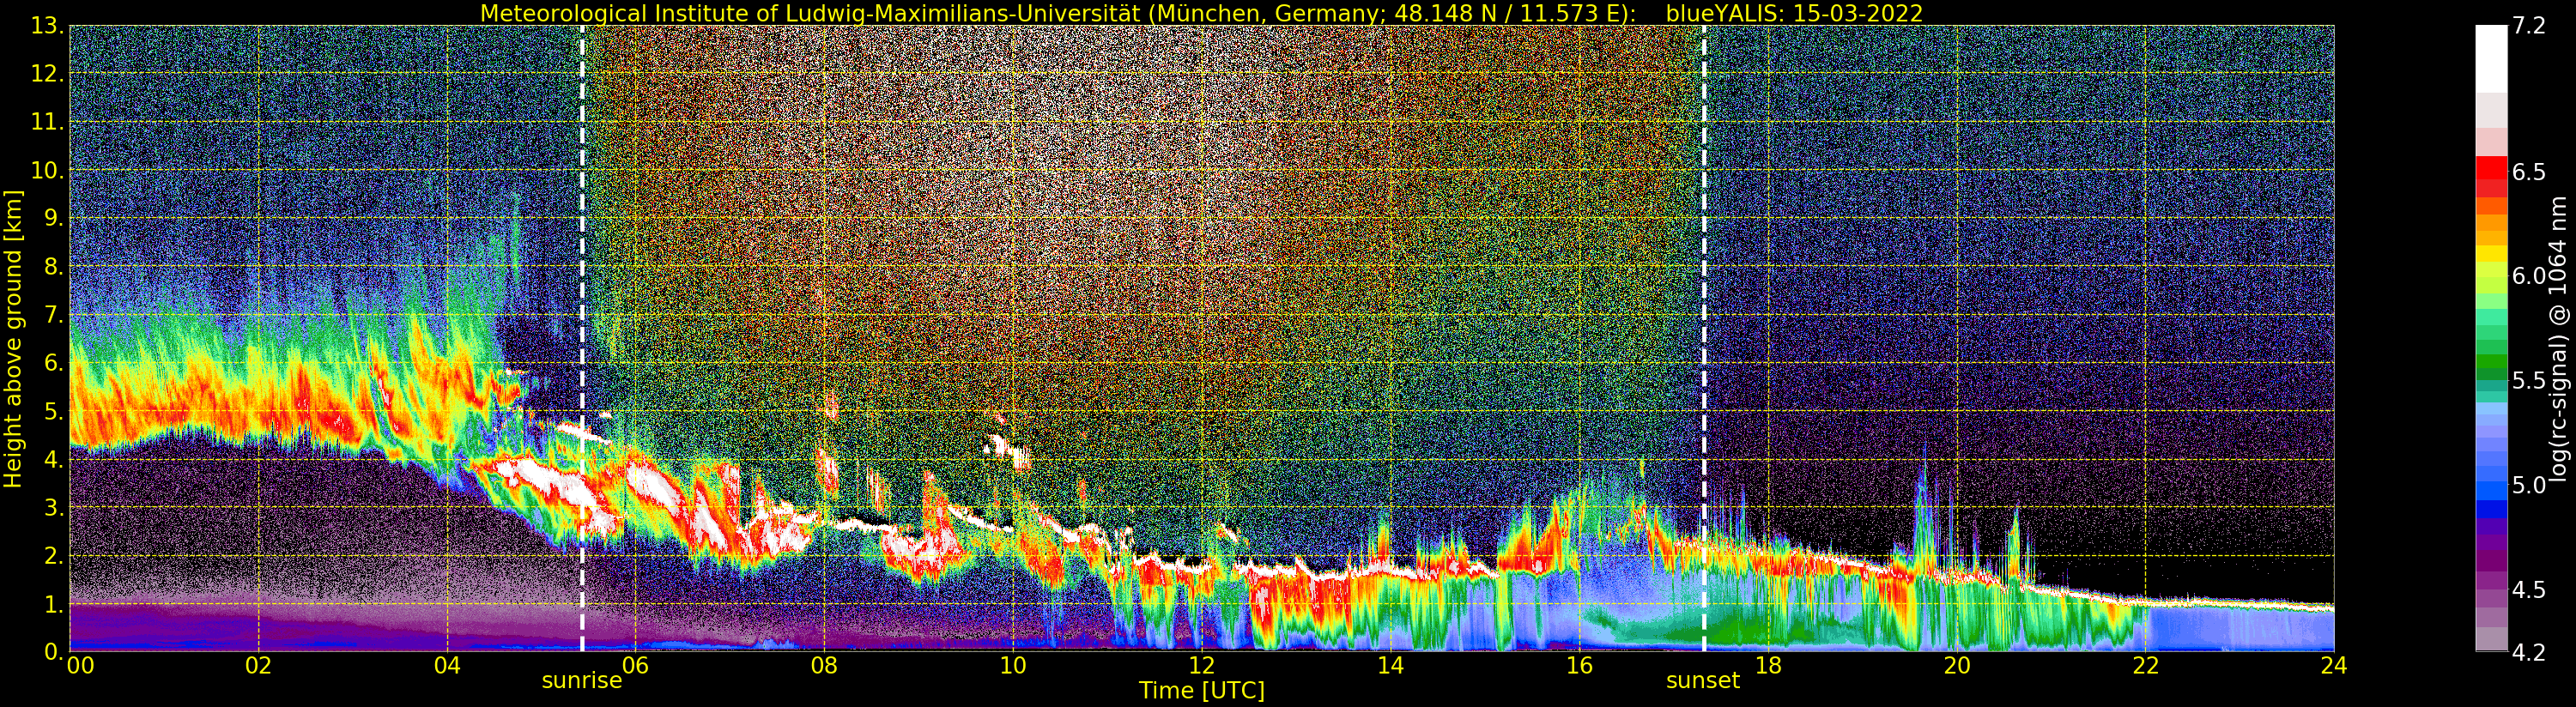Click the "4." height axis tick label
Viewport: 2576px width, 707px height.
54,459
